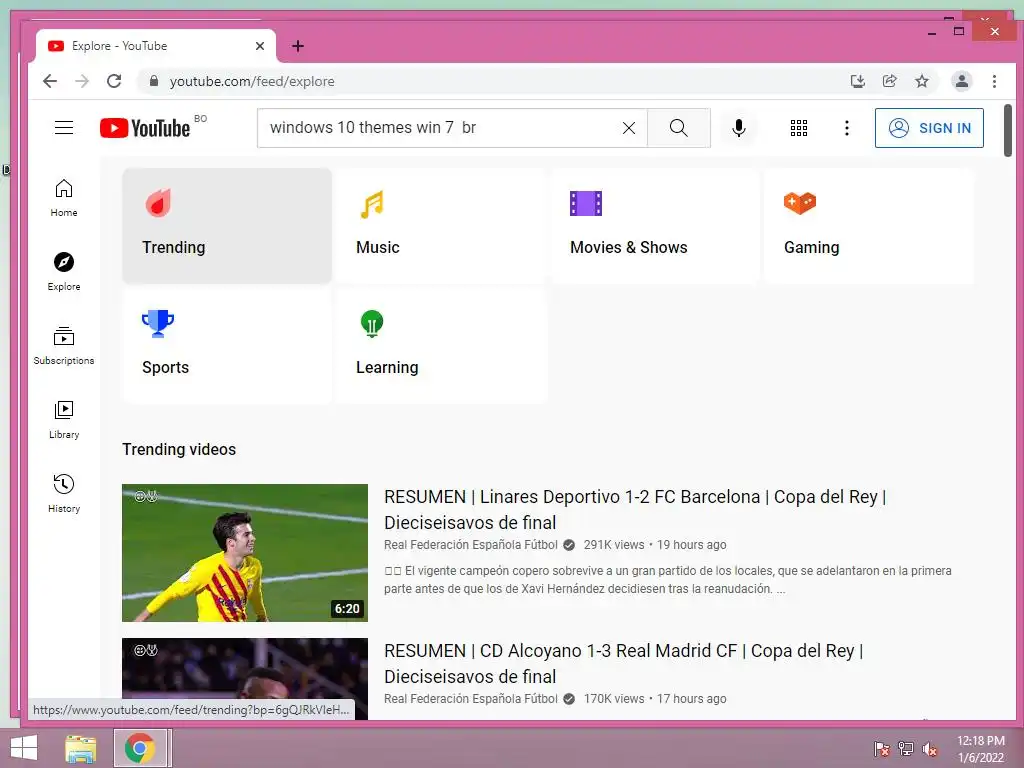Start voice search with the microphone
This screenshot has height=768, width=1024.
739,128
